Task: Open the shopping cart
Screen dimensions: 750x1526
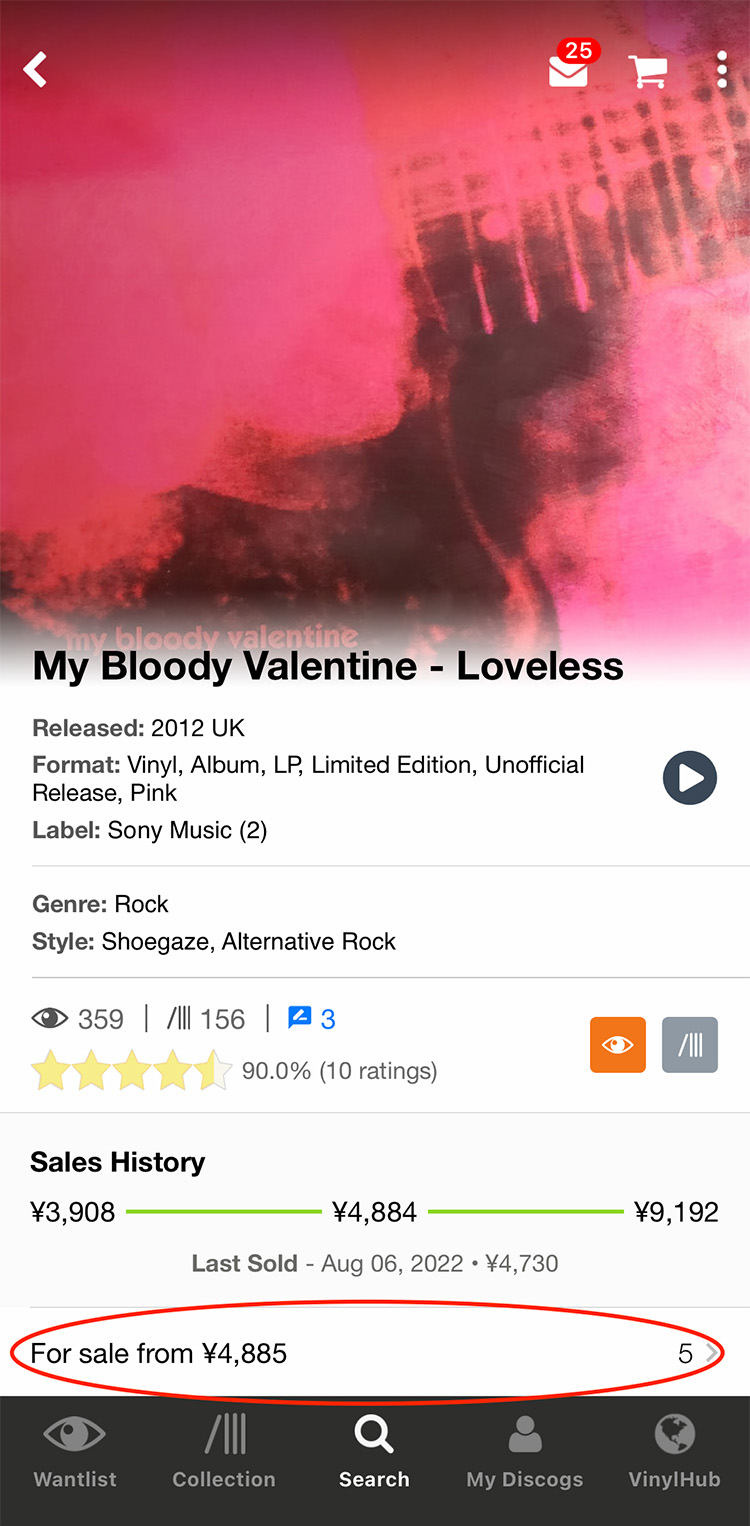Action: (x=647, y=70)
